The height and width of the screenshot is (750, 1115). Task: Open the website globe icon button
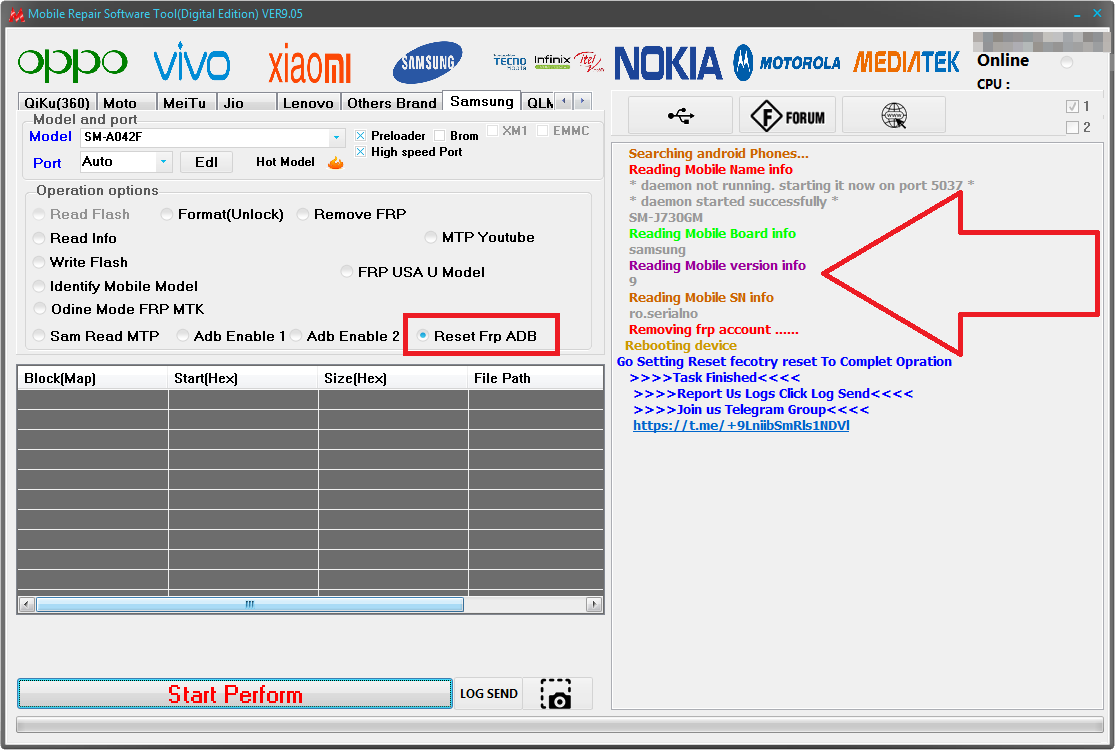894,115
